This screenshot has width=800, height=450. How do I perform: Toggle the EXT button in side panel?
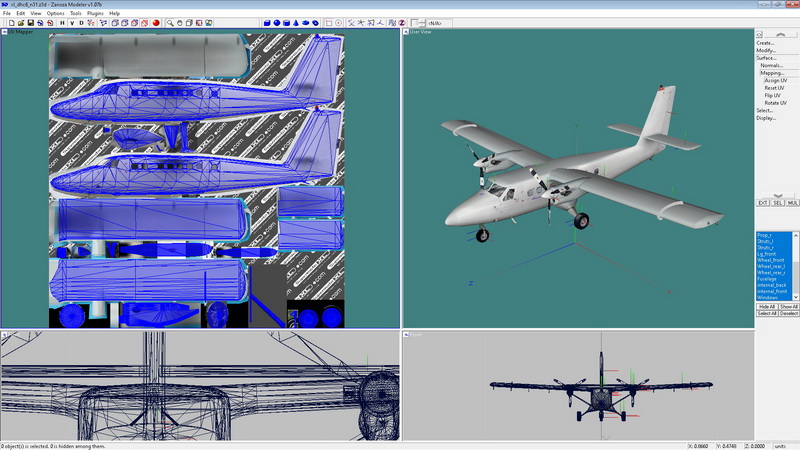764,203
